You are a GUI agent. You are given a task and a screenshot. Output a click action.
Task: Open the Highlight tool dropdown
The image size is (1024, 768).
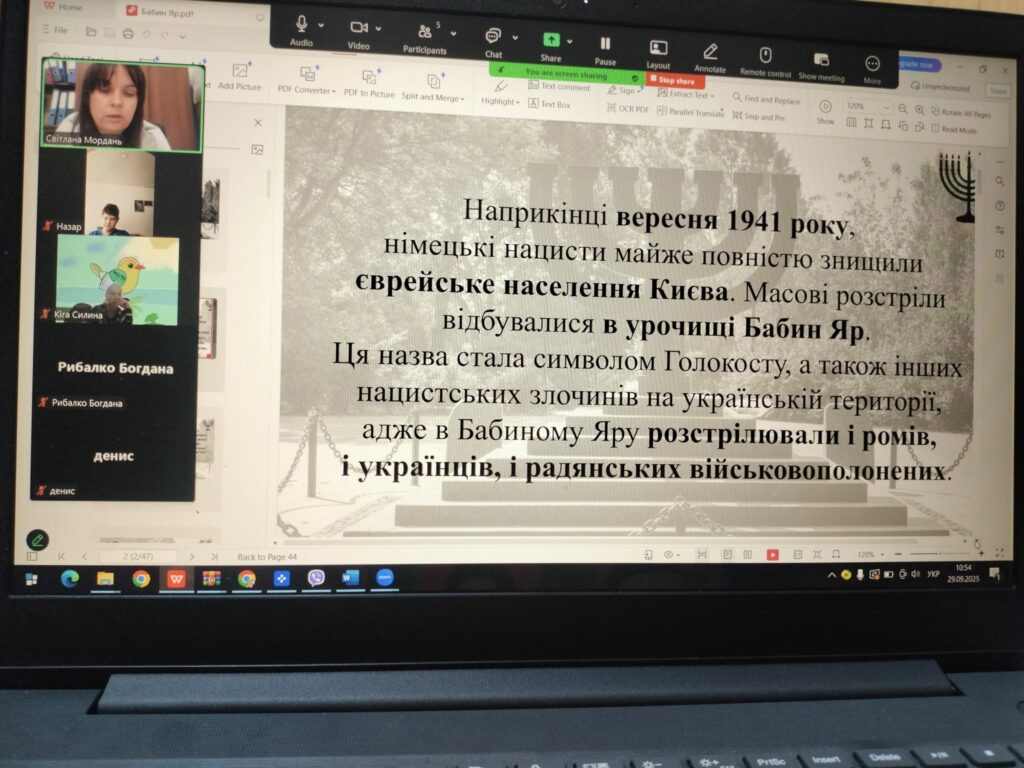coord(500,92)
